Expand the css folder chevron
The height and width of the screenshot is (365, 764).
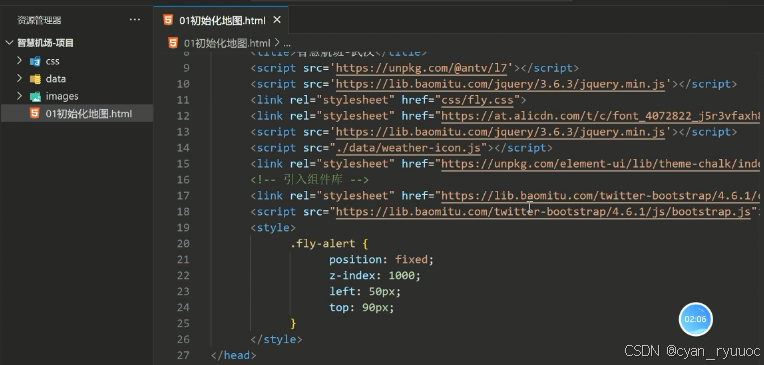click(x=19, y=61)
